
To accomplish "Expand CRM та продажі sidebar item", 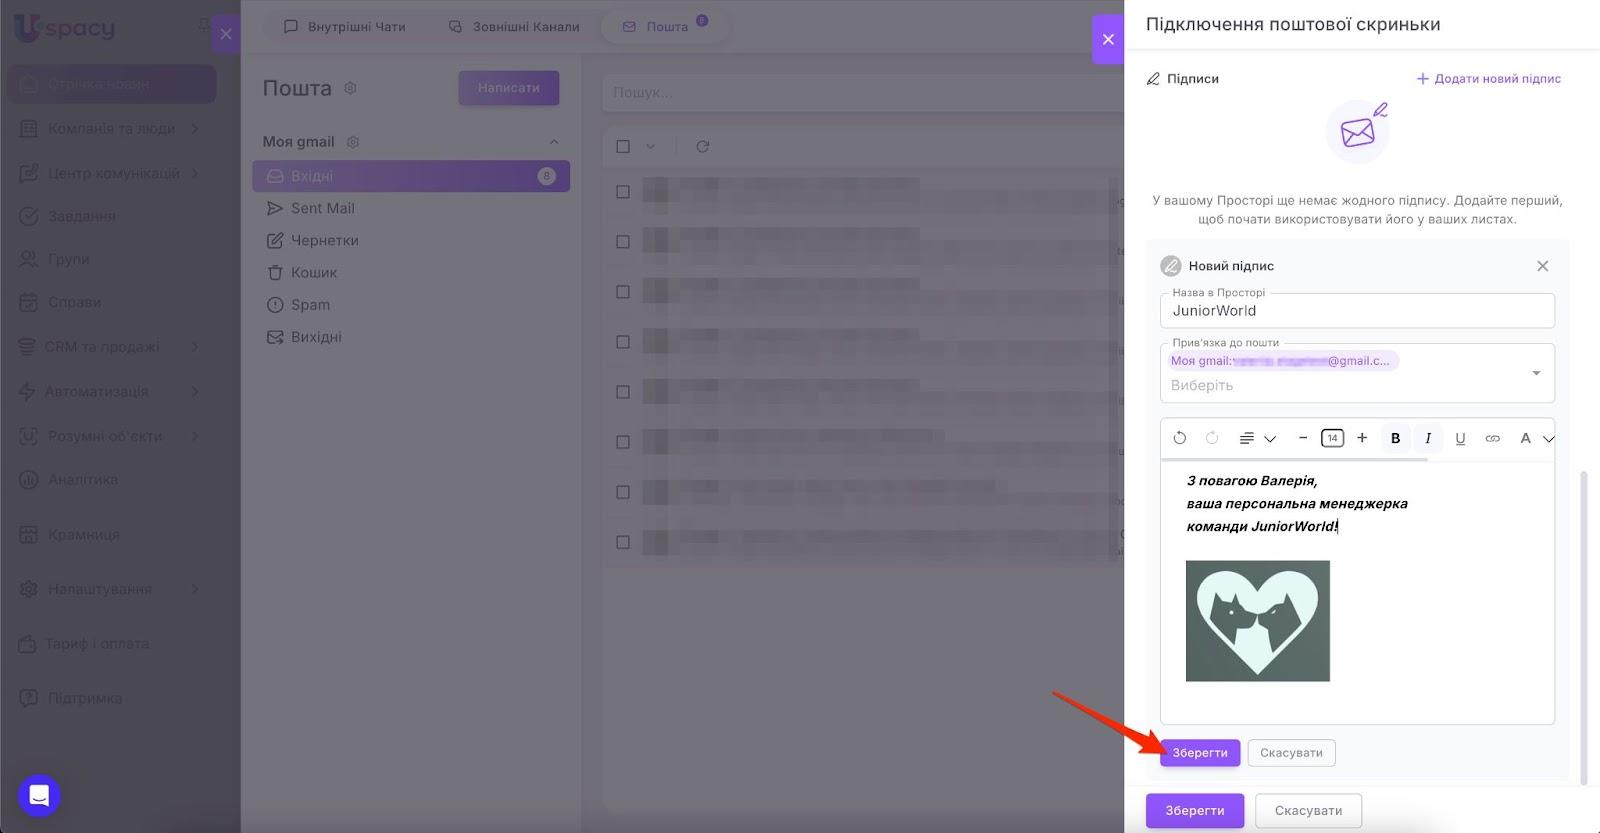I will coord(112,347).
